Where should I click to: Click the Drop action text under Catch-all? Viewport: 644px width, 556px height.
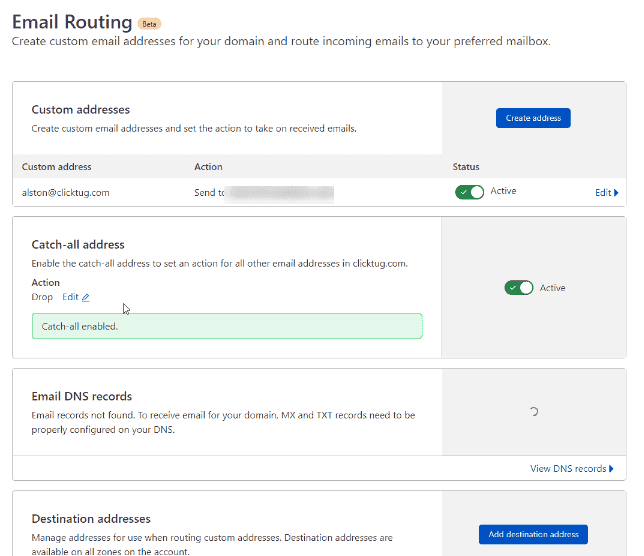pyautogui.click(x=42, y=297)
